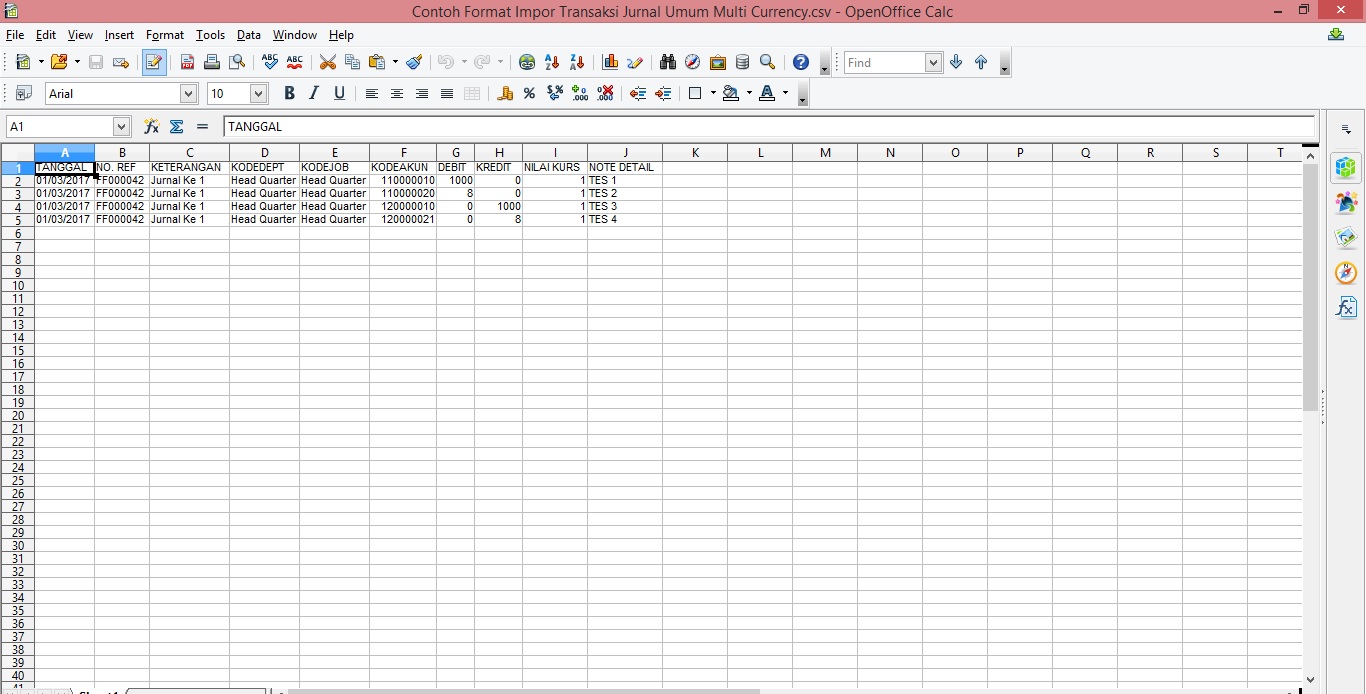Image resolution: width=1366 pixels, height=694 pixels.
Task: Open the Tools menu
Action: click(210, 35)
